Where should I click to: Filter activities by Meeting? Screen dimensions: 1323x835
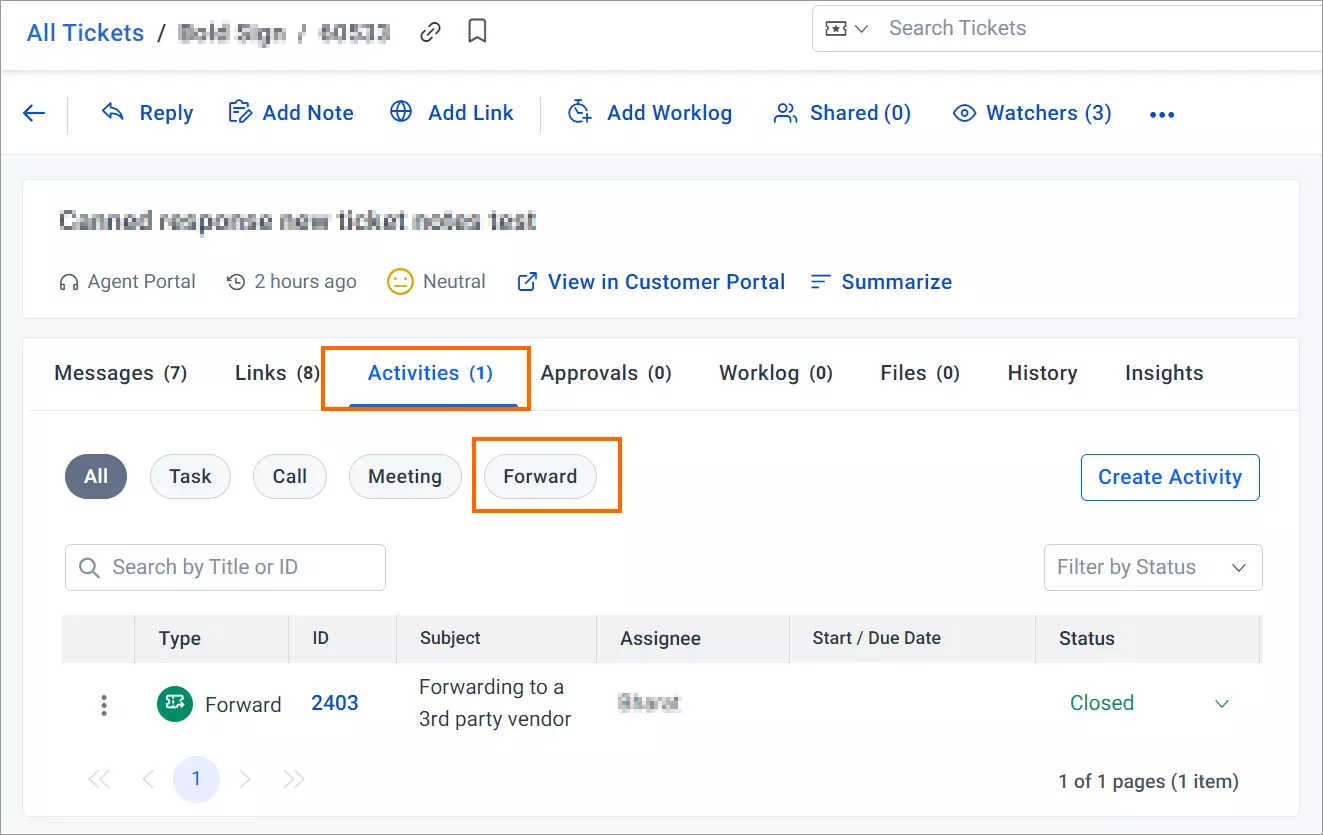click(x=405, y=477)
